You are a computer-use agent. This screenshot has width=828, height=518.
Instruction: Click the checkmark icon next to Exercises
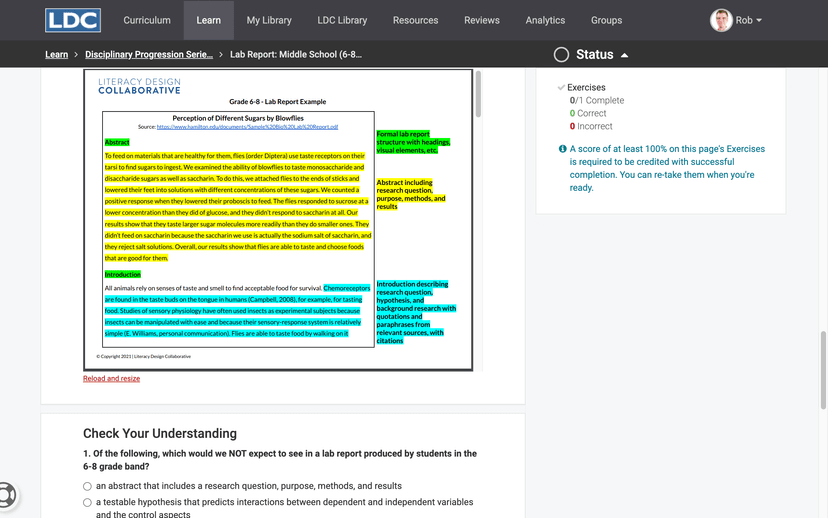click(x=561, y=88)
